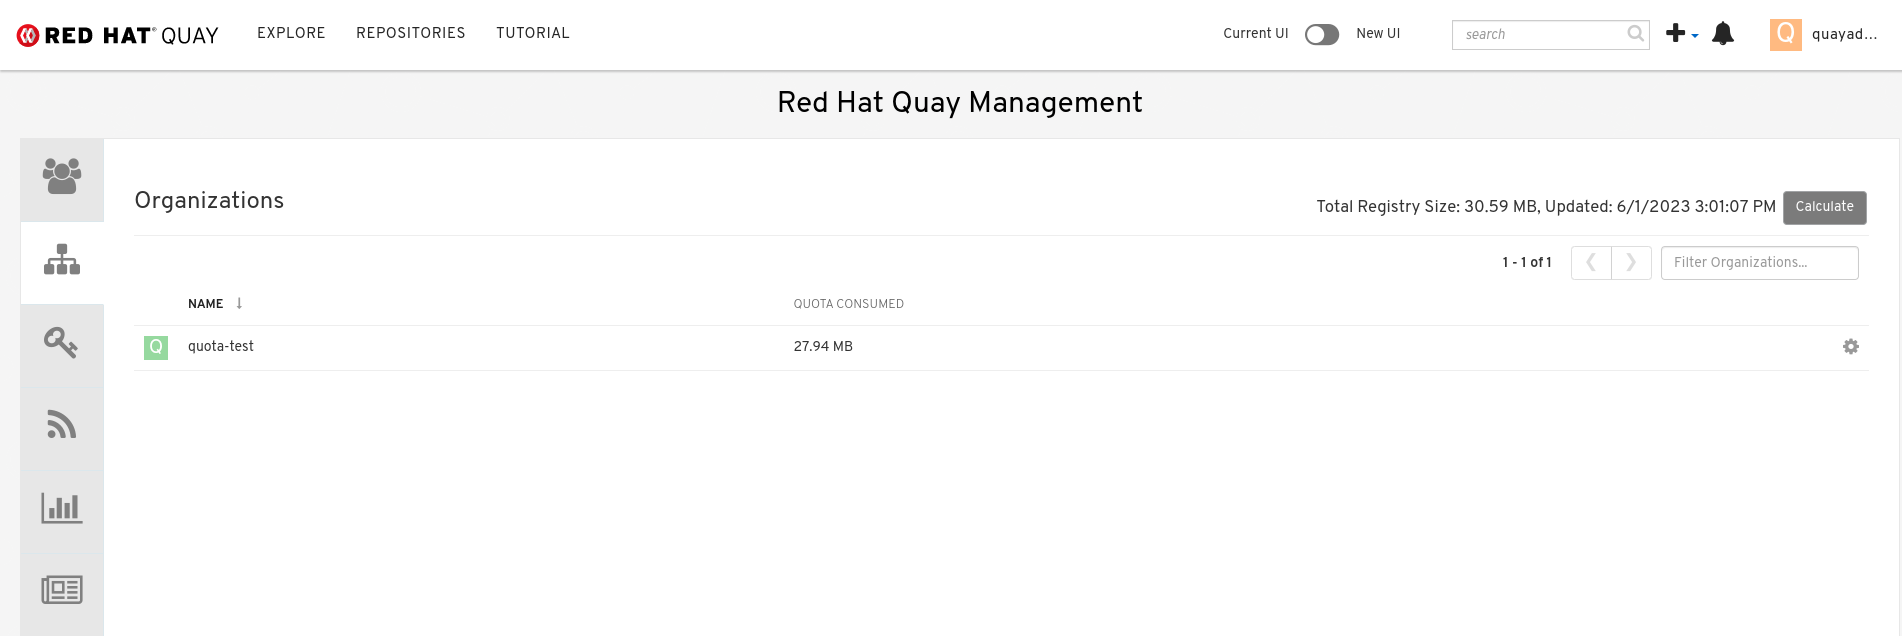Select the Organizations sidebar tab icon
1902x636 pixels.
62,261
